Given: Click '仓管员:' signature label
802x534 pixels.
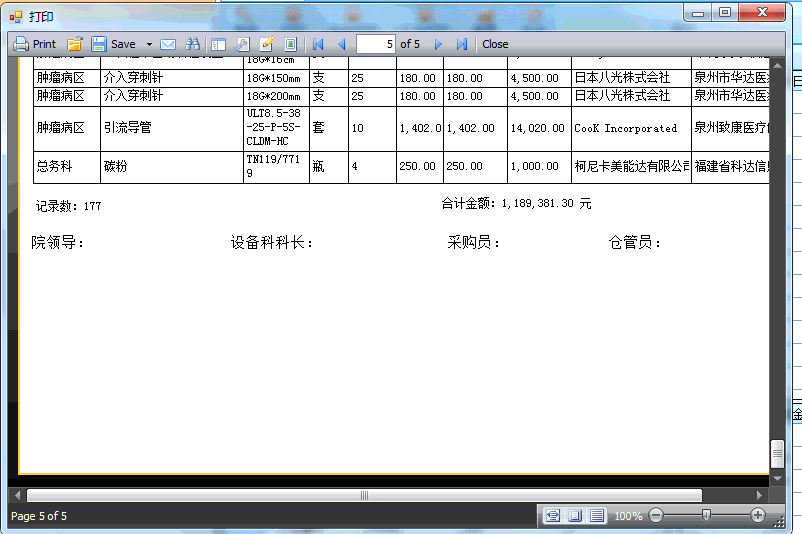Looking at the screenshot, I should click(x=634, y=242).
